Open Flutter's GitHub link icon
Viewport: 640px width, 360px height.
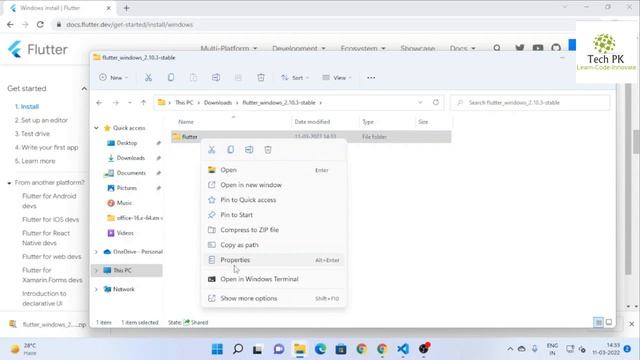(556, 48)
